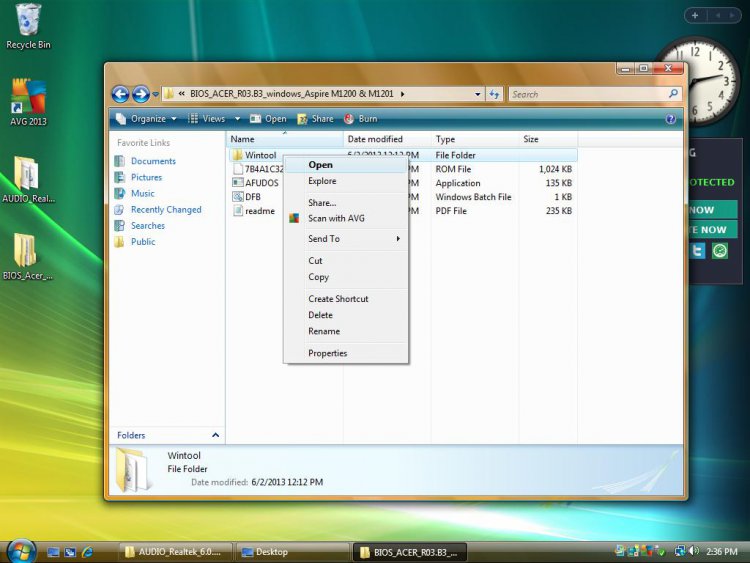Expand Send To submenu arrow

[398, 238]
